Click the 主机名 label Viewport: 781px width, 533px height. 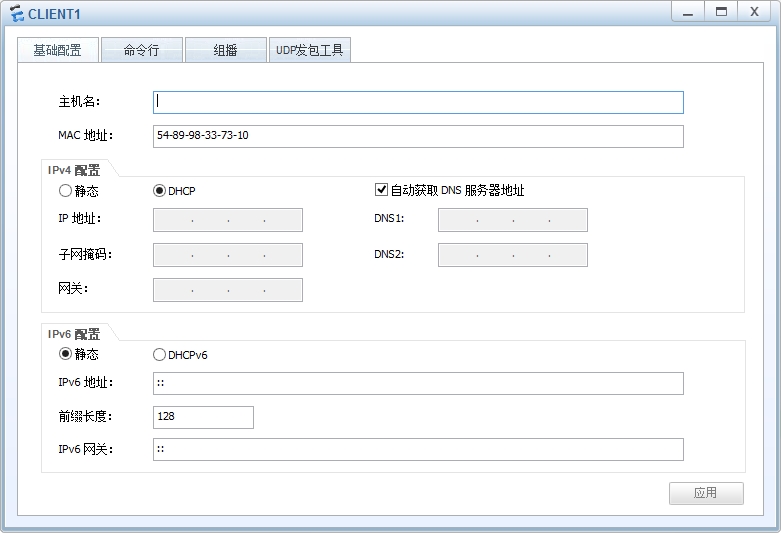(79, 102)
